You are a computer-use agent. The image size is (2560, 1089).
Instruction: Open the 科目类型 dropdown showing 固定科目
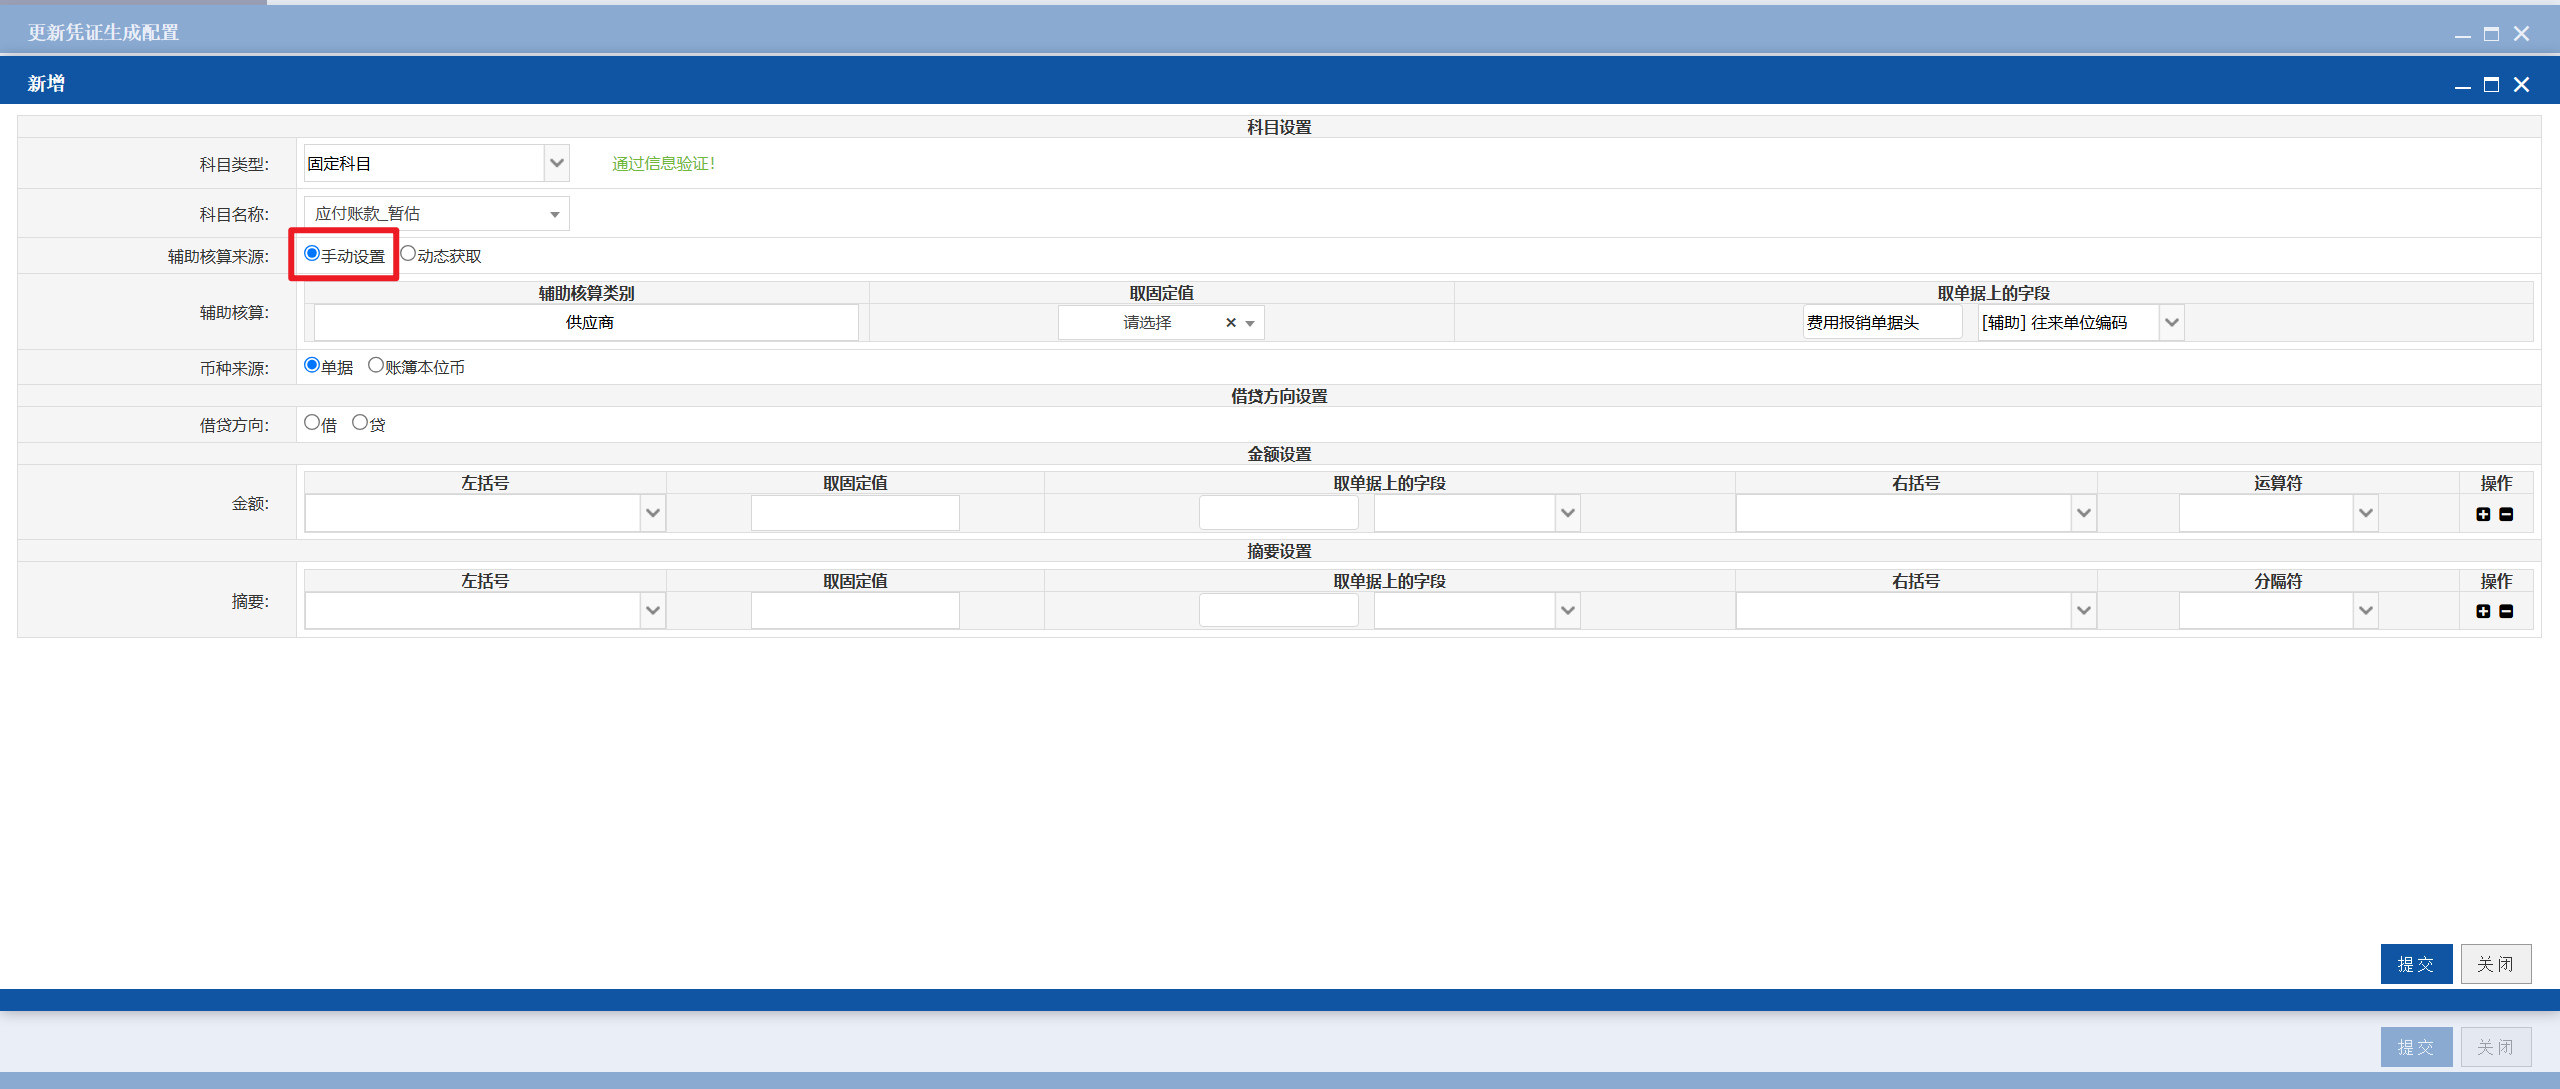pyautogui.click(x=437, y=163)
